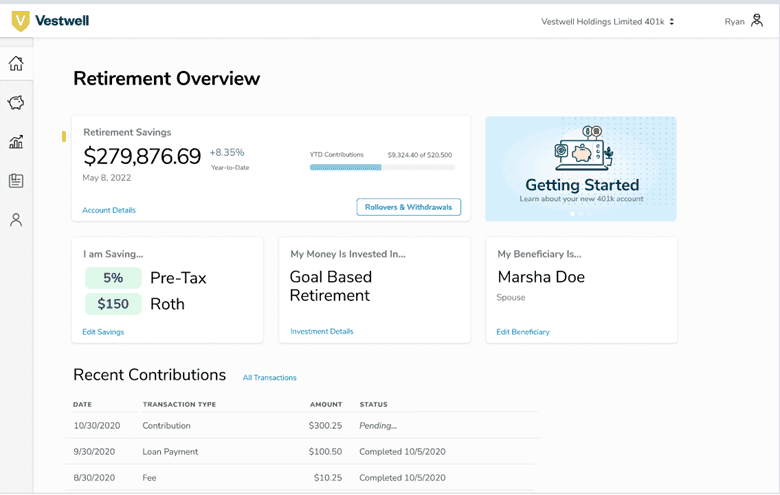Click the Vestwell shield logo

click(20, 21)
